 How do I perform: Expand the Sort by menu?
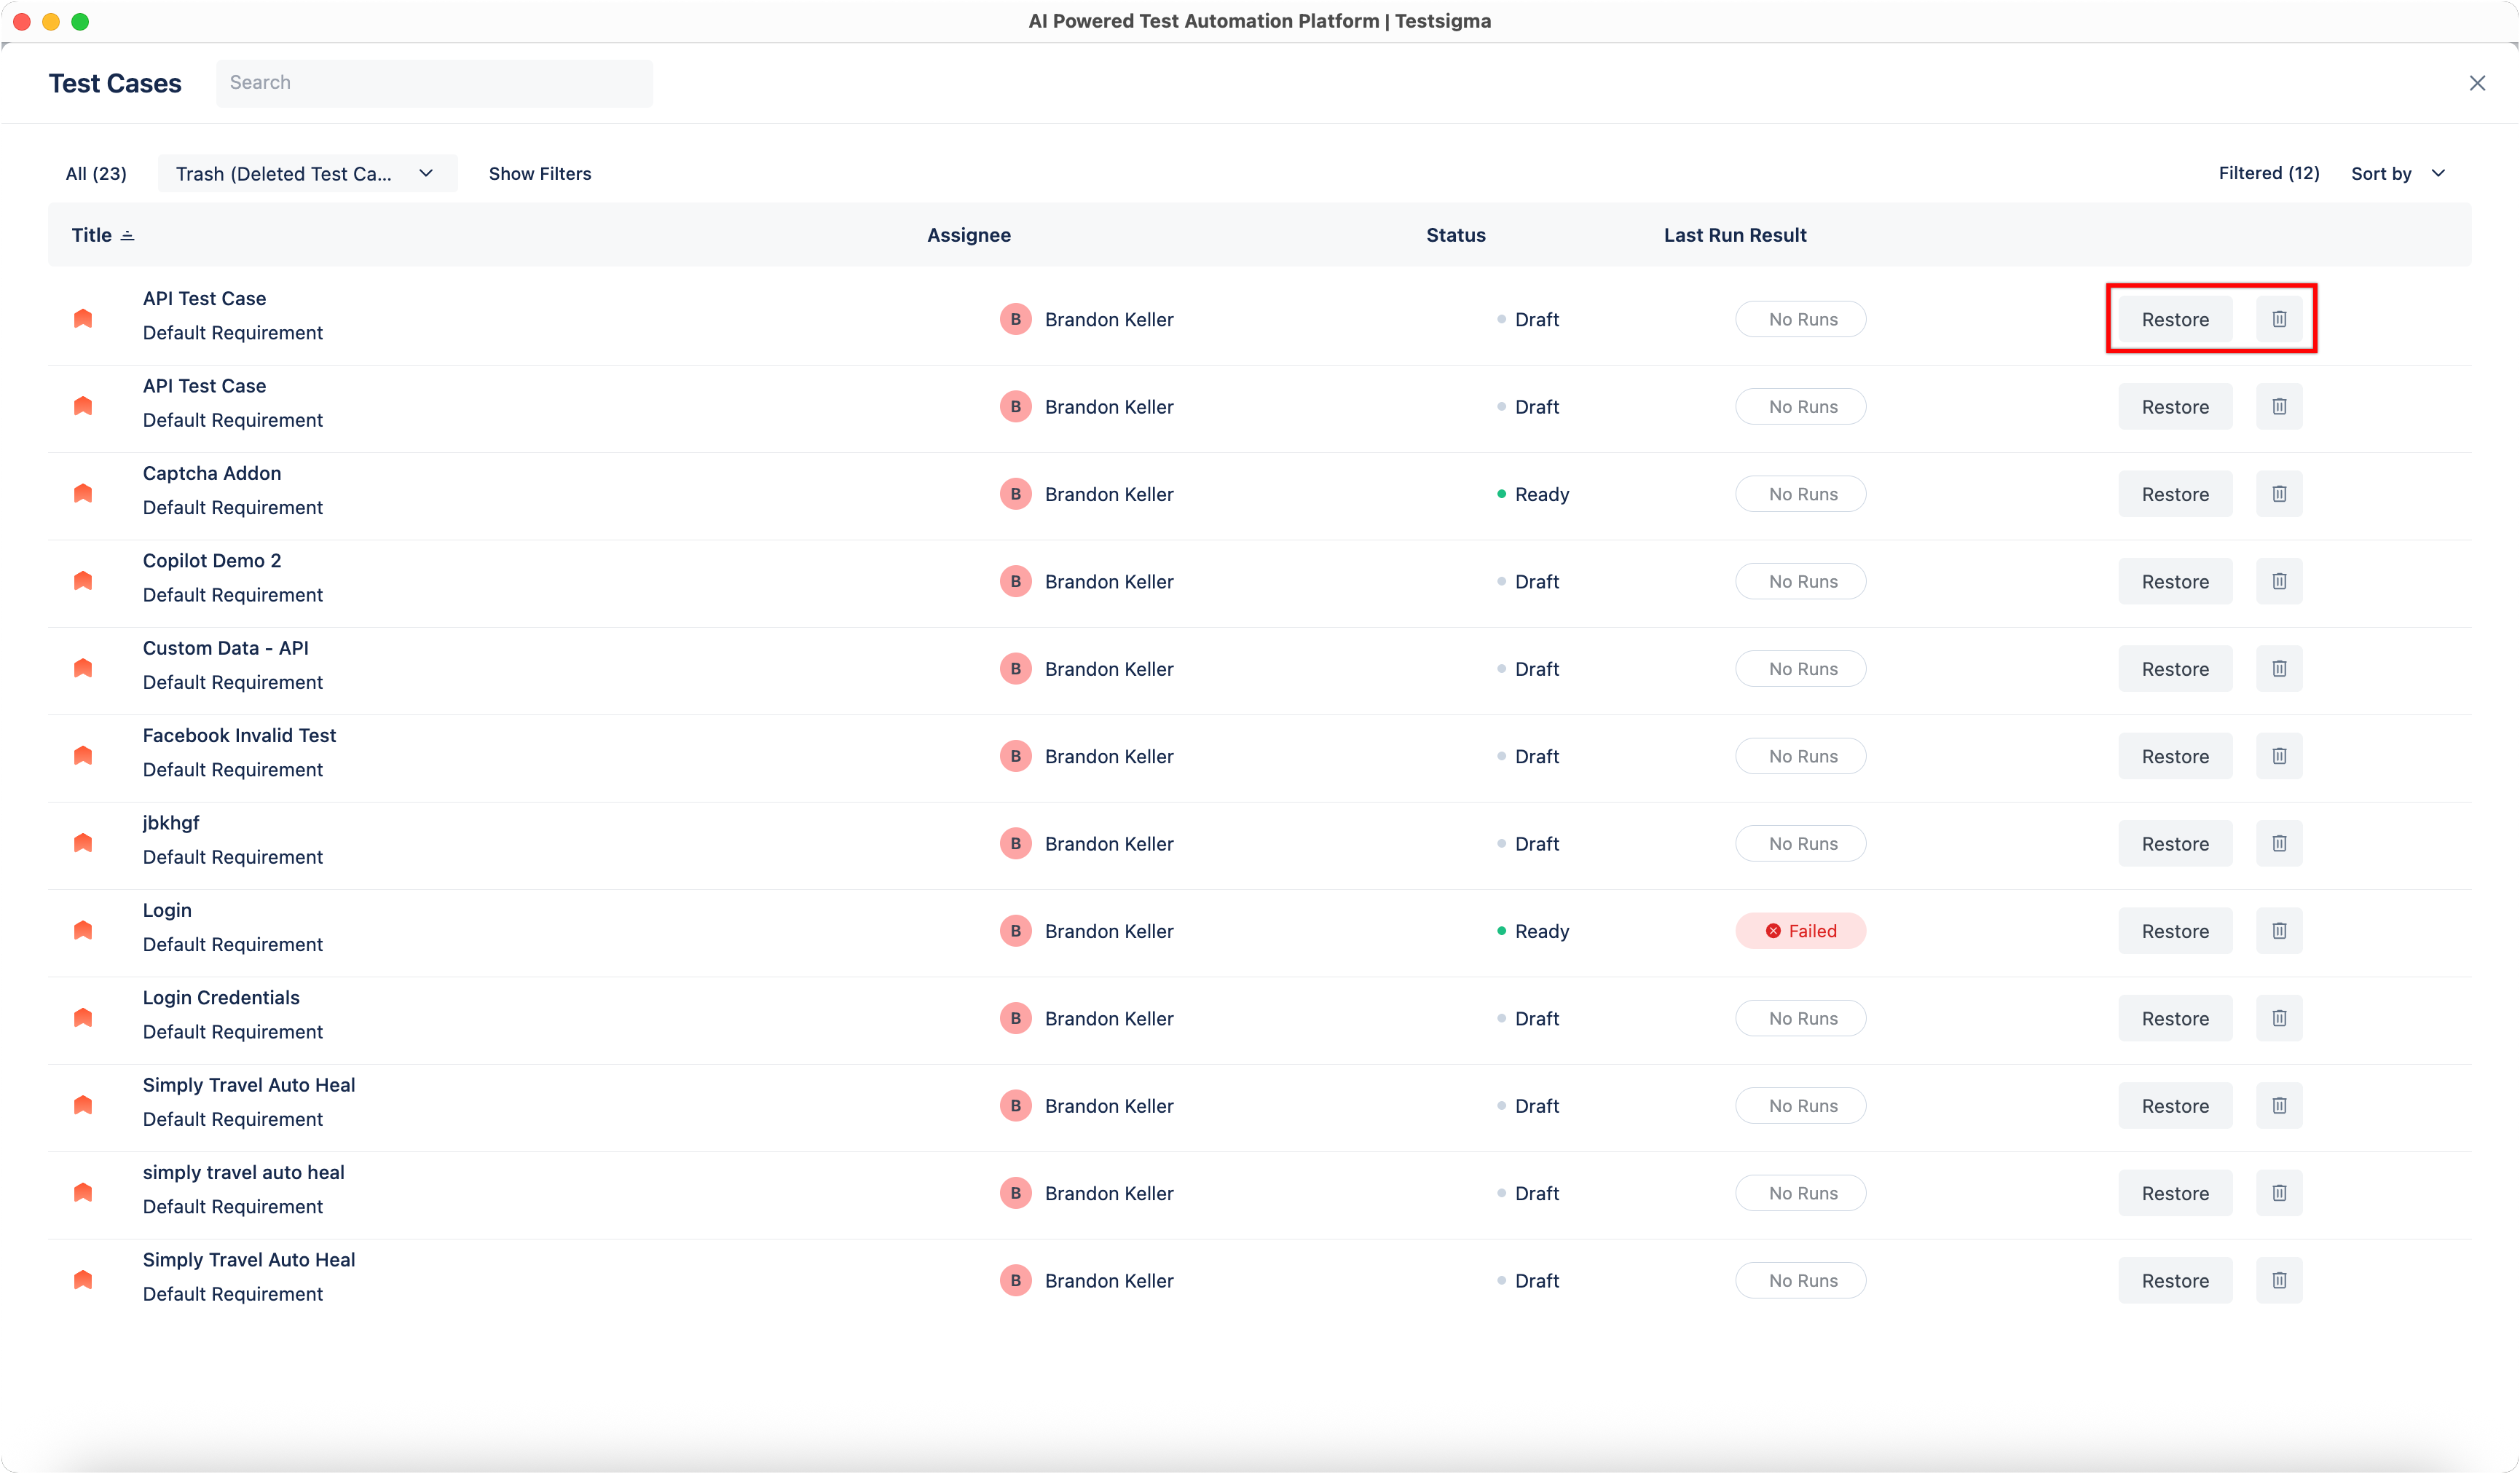(2397, 174)
